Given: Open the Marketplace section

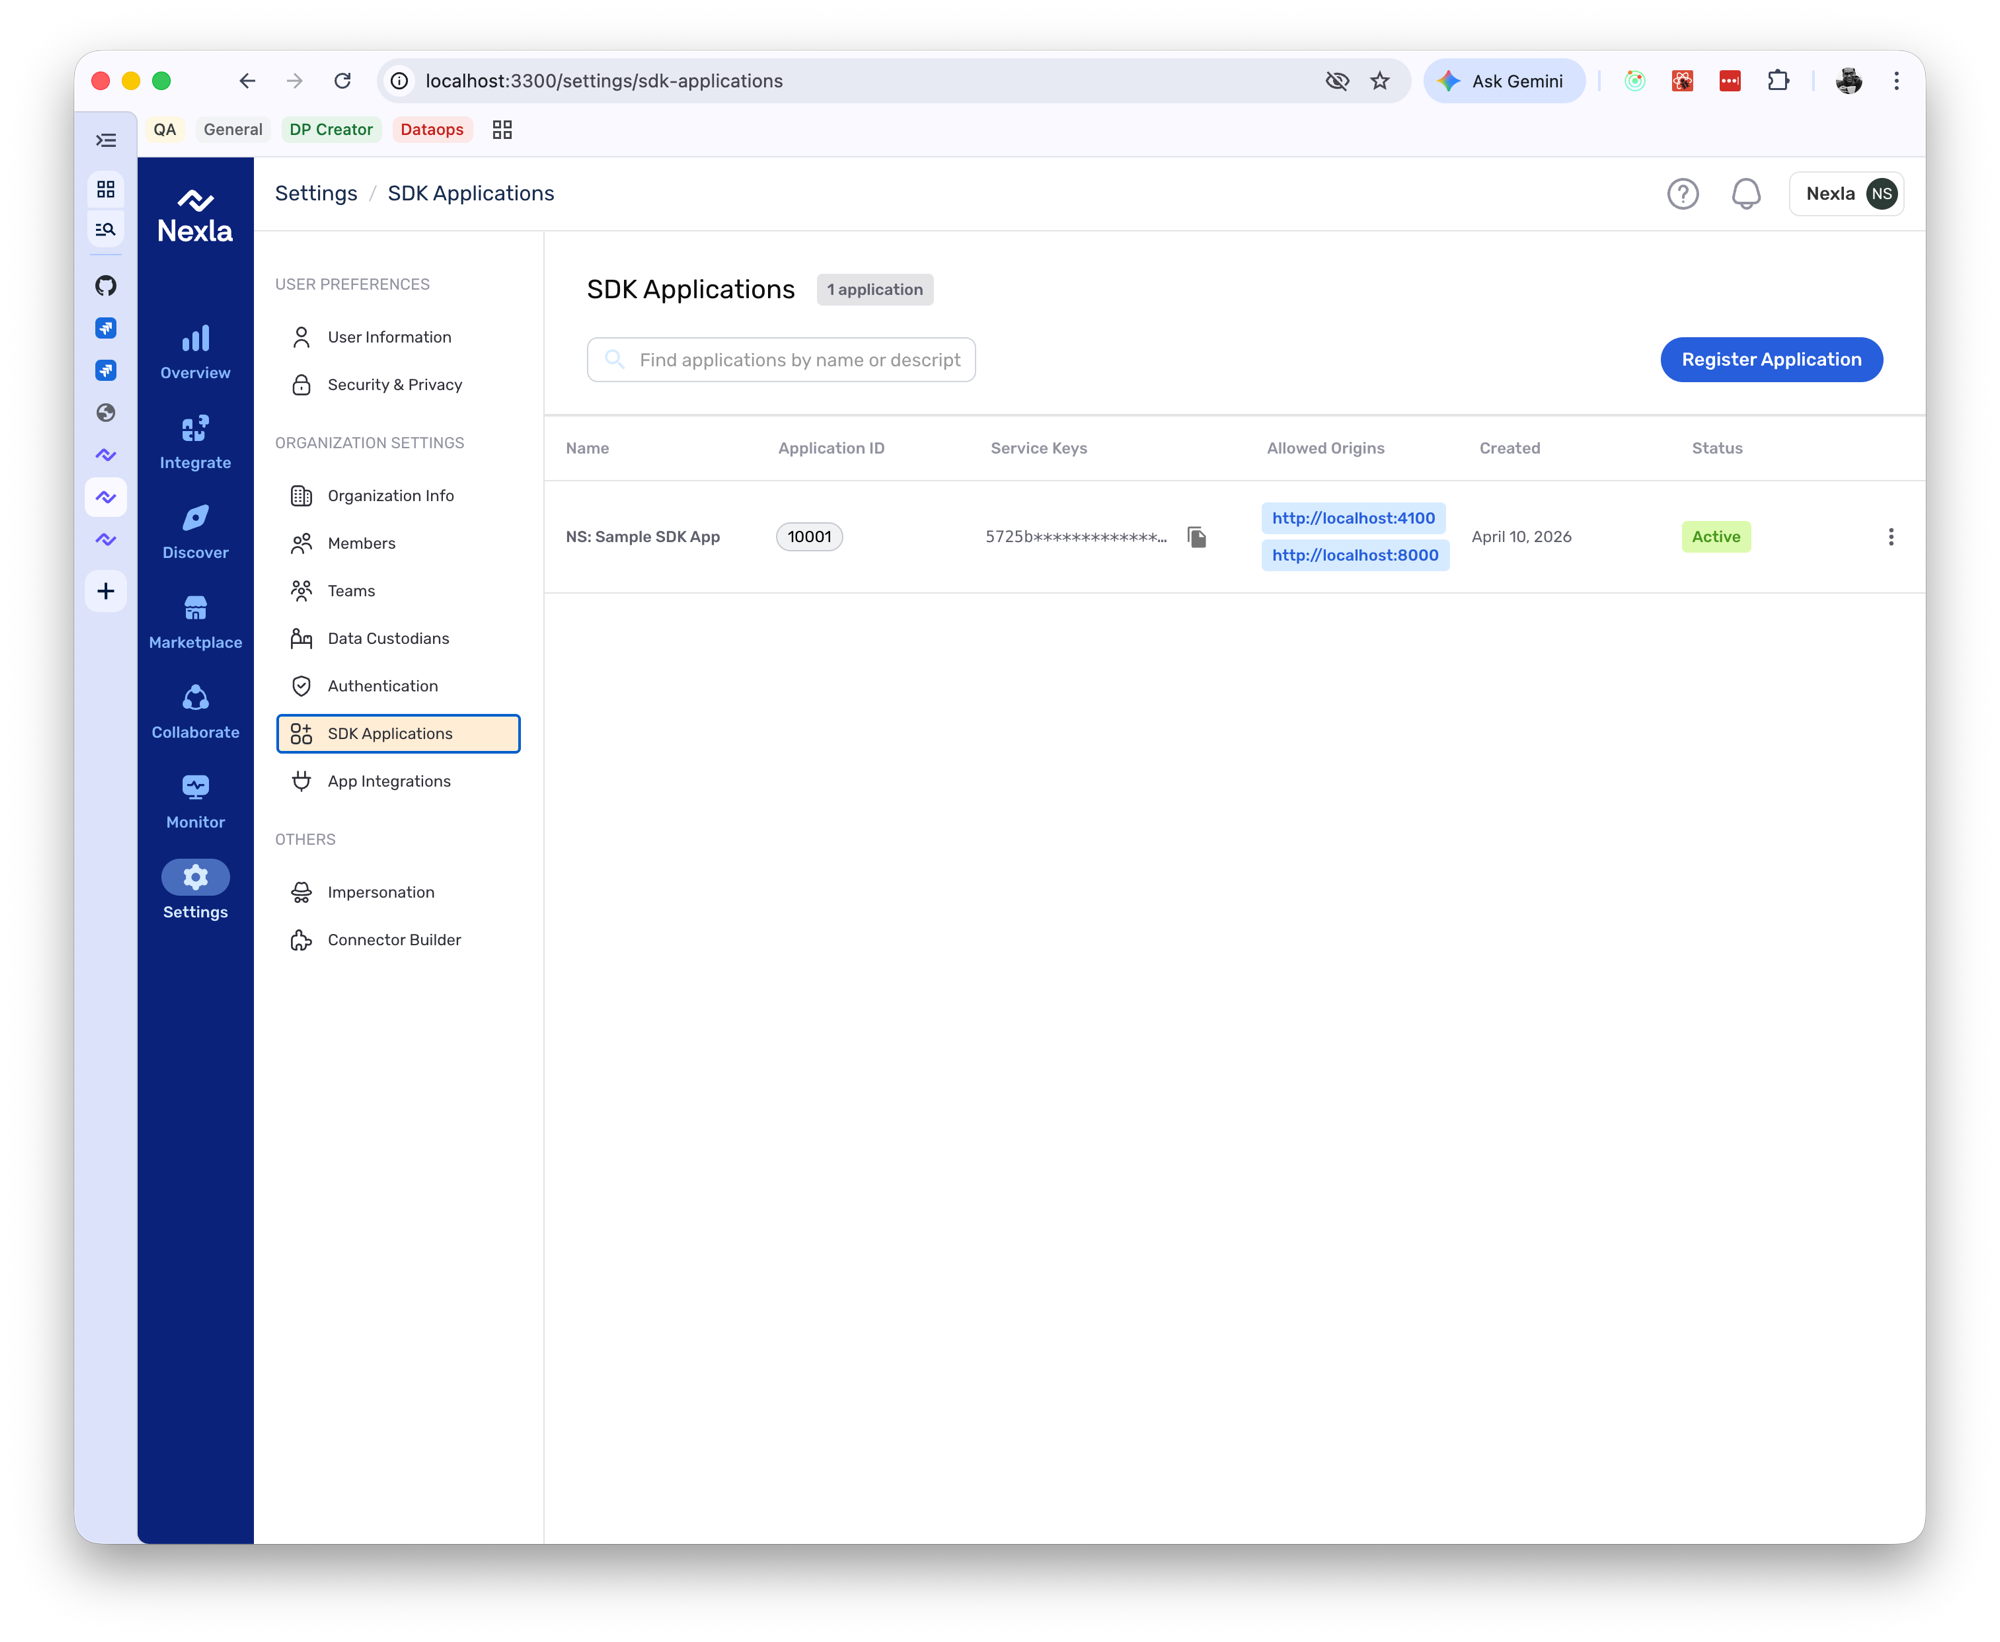Looking at the screenshot, I should 194,622.
